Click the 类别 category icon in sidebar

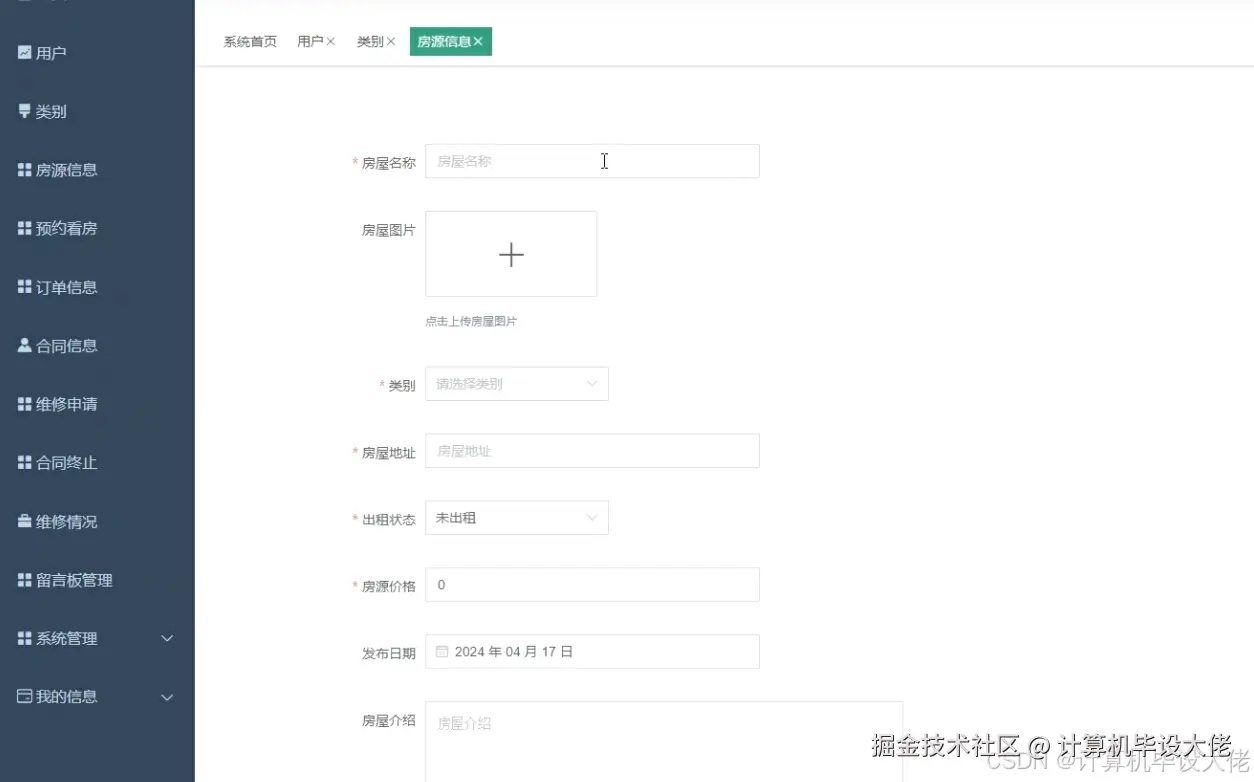(x=22, y=111)
